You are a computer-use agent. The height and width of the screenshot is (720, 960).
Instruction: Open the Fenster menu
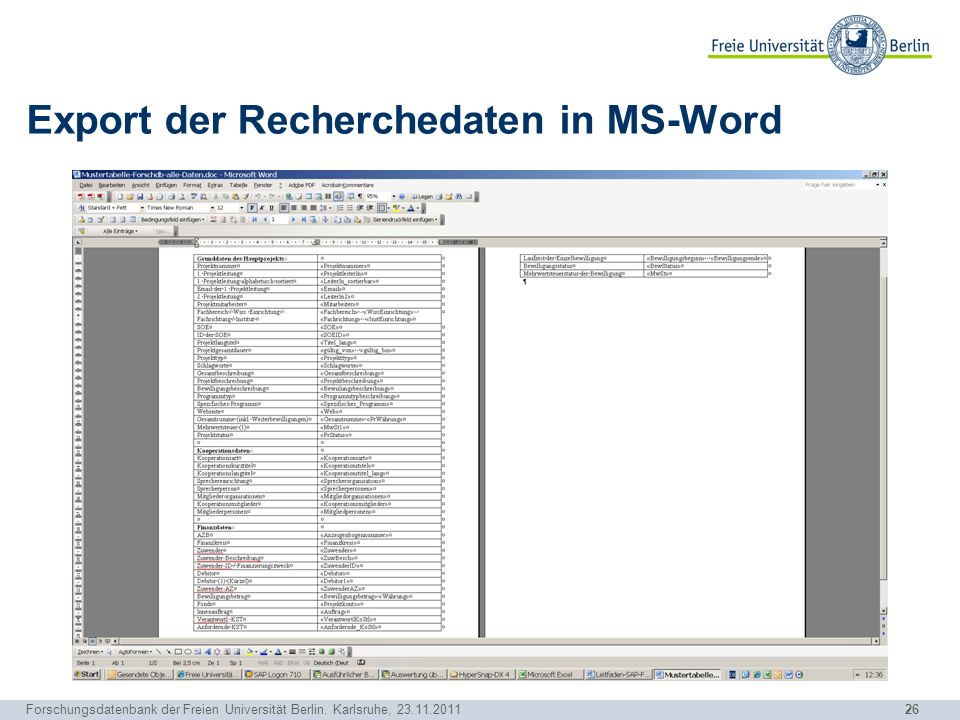[x=263, y=185]
